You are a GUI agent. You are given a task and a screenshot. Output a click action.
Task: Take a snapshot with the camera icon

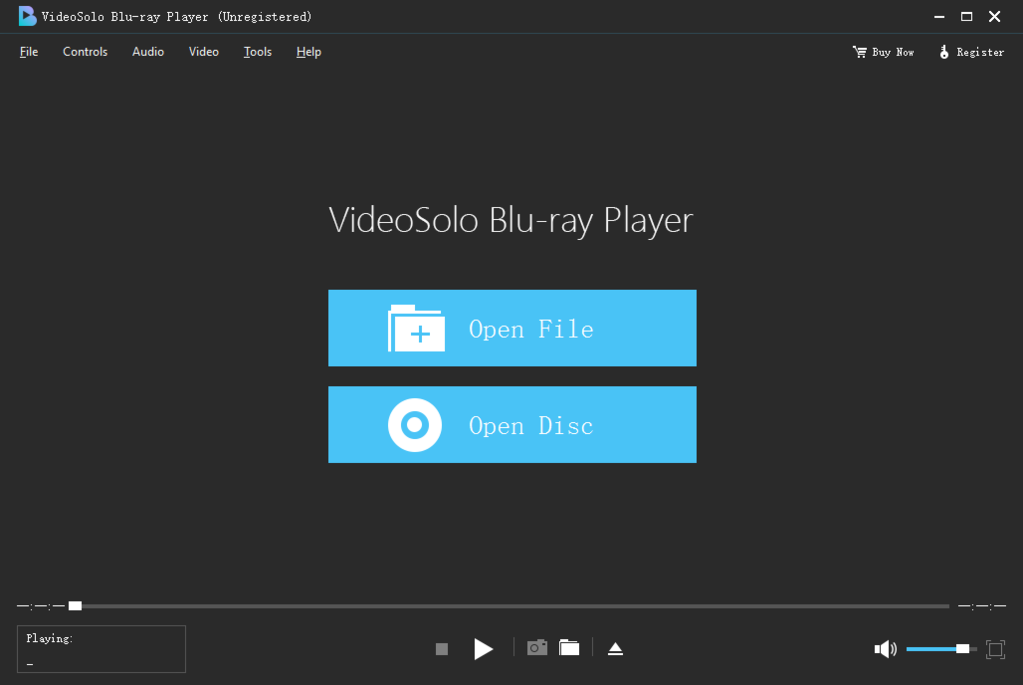pos(537,648)
